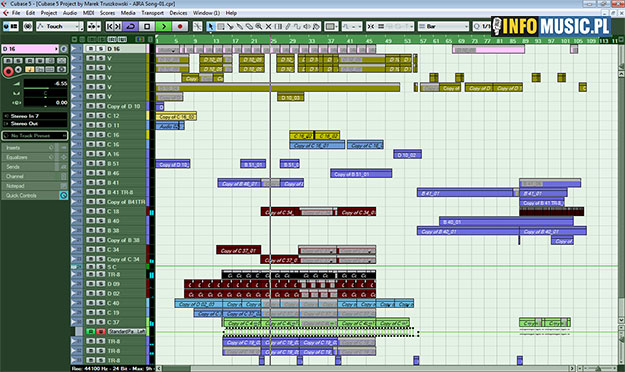Toggle the Cycle loop button
The image size is (625, 372).
pos(131,26)
